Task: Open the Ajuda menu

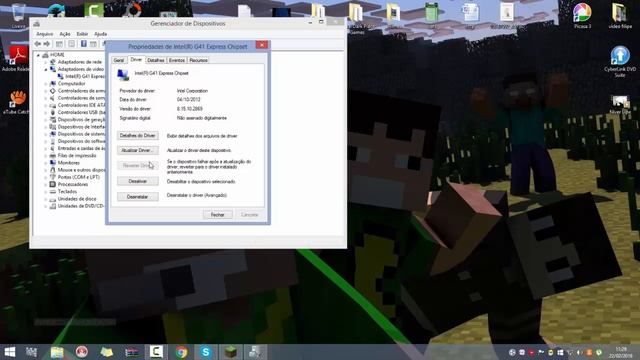Action: point(100,34)
